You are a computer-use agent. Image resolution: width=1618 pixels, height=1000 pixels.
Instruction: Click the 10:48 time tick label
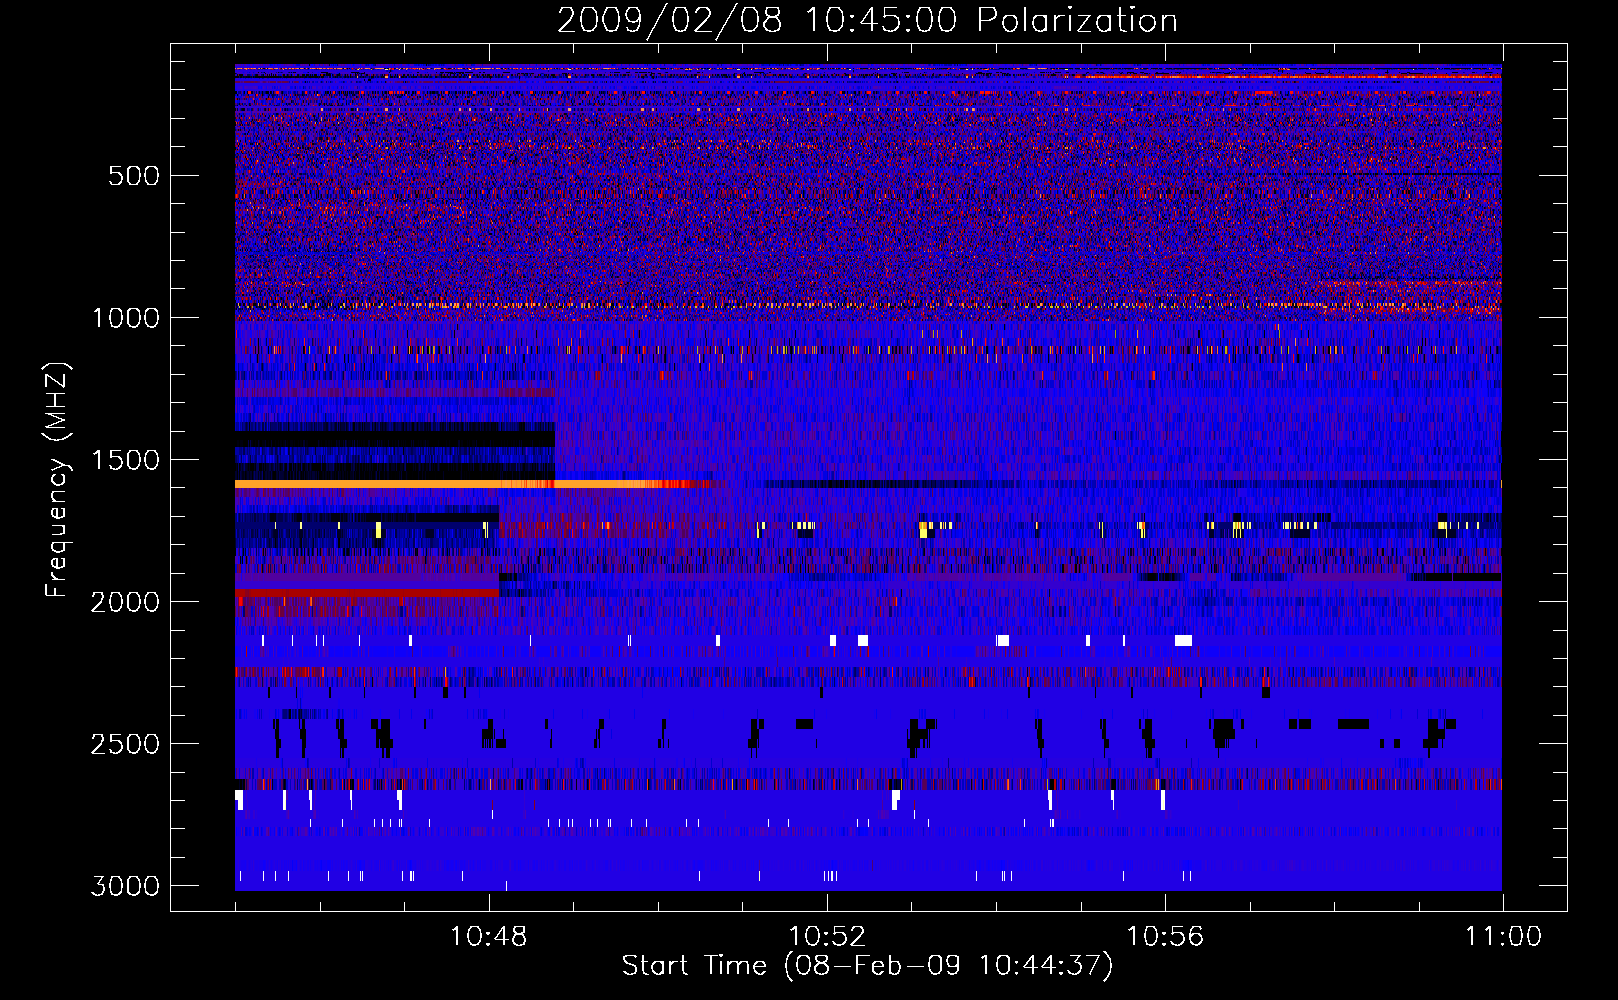coord(489,937)
